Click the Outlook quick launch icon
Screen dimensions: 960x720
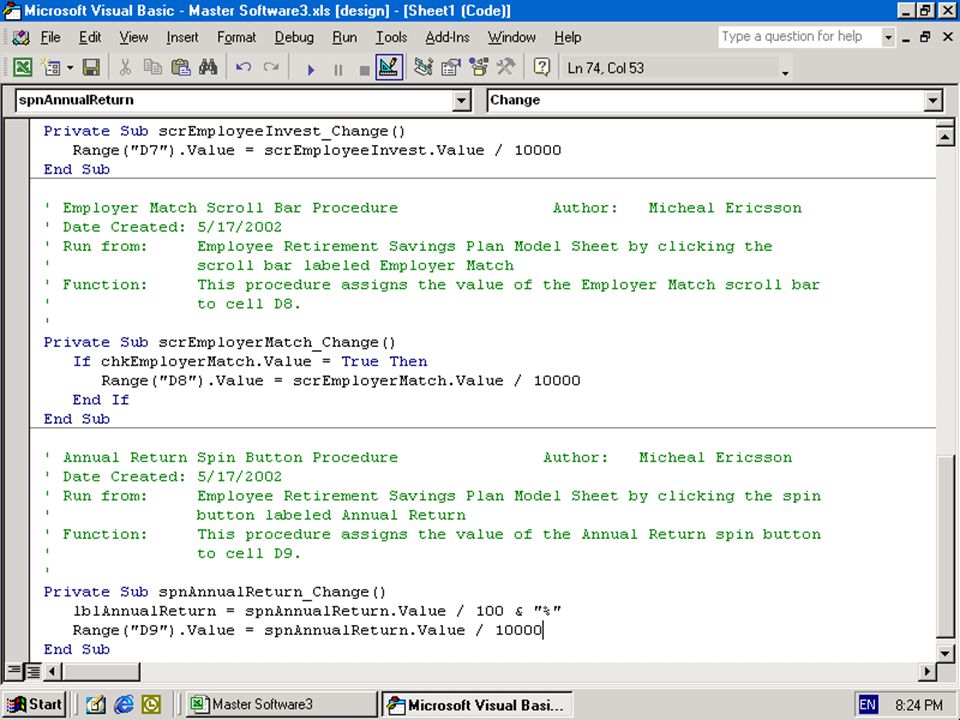pos(151,705)
